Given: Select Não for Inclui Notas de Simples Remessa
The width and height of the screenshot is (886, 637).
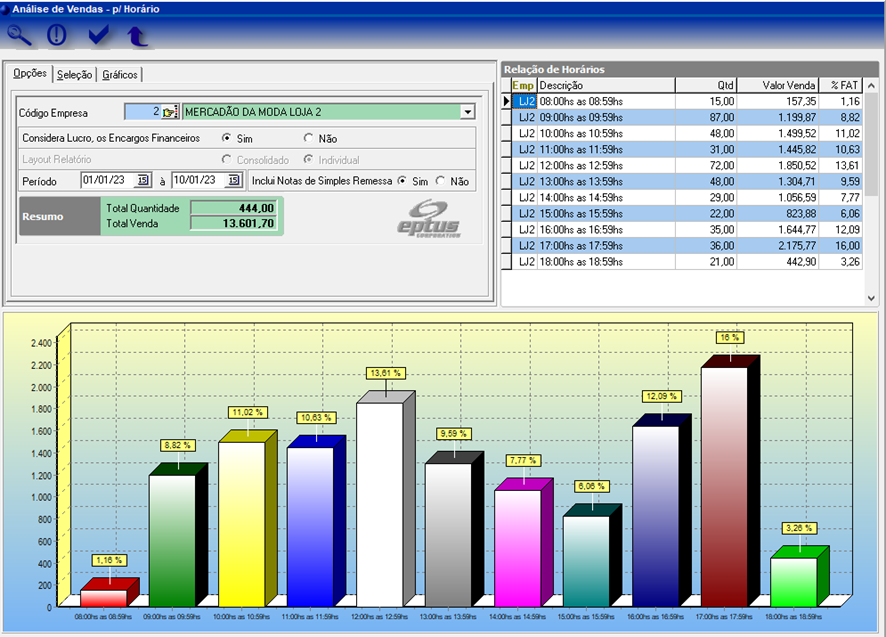Looking at the screenshot, I should [x=441, y=181].
